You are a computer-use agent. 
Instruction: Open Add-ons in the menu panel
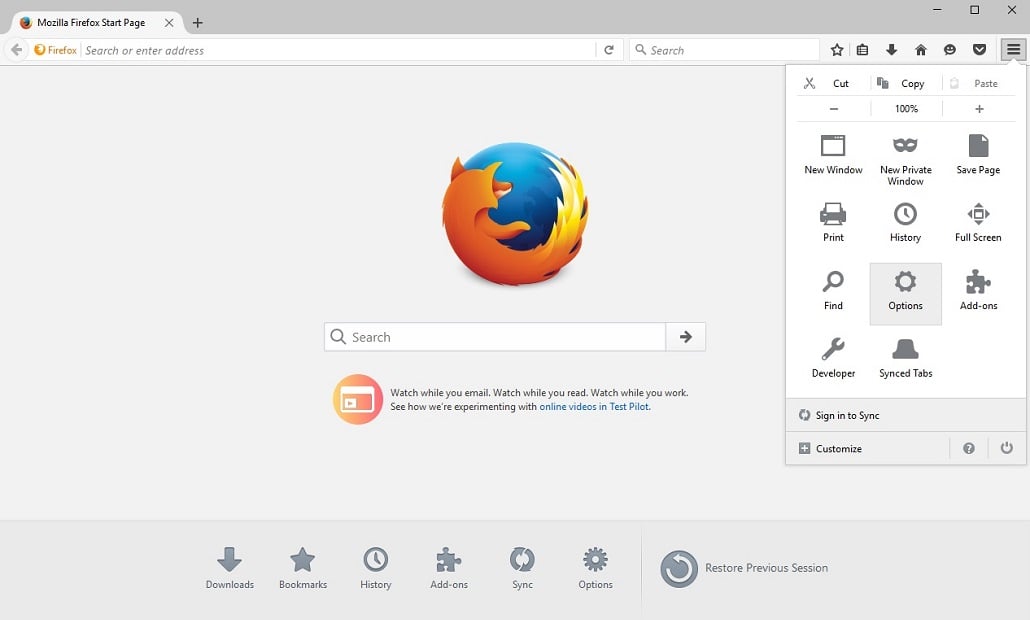[978, 291]
